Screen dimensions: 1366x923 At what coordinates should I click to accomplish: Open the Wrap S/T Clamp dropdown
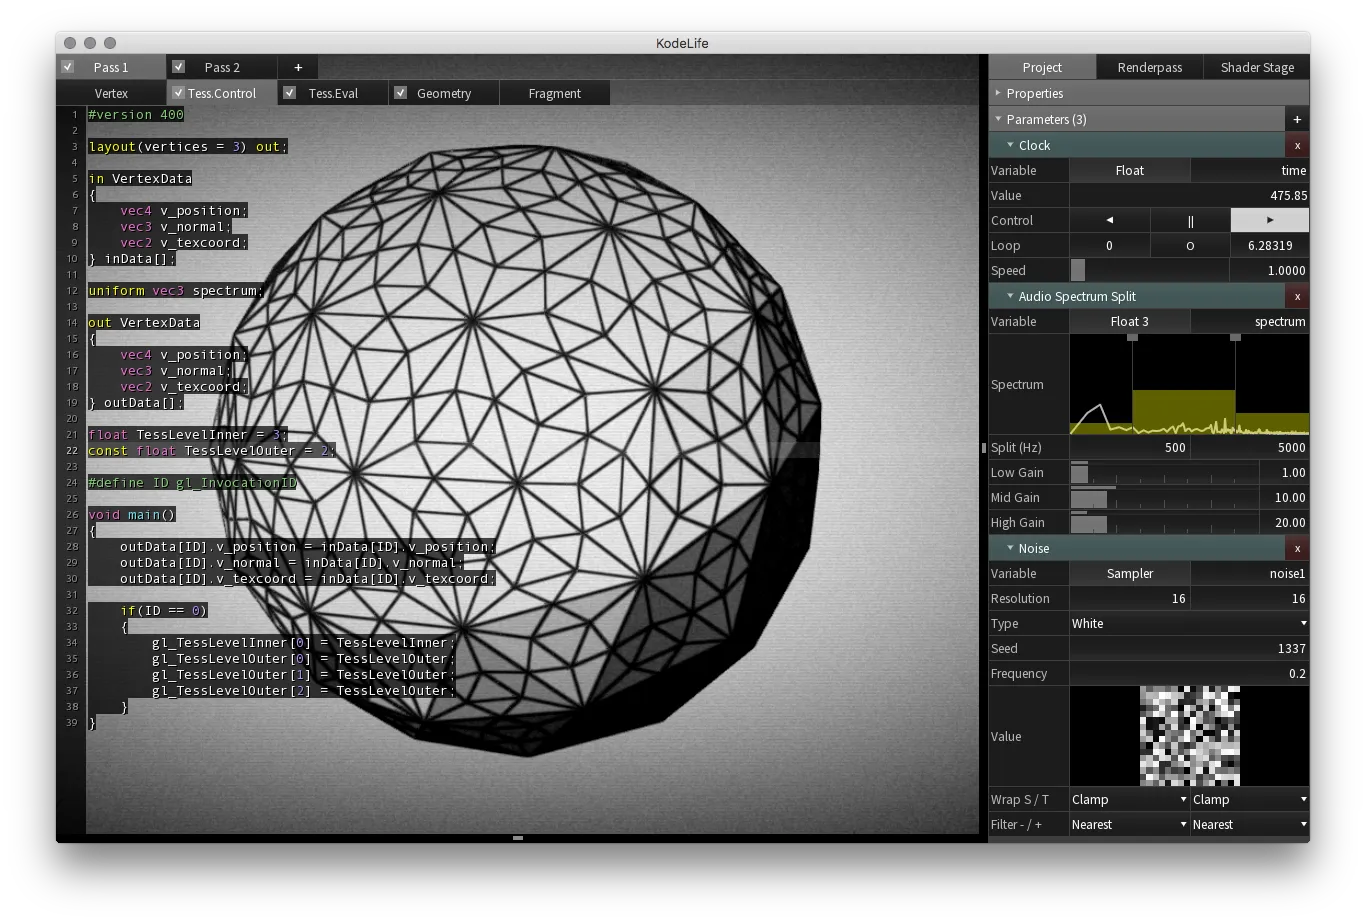pyautogui.click(x=1128, y=799)
